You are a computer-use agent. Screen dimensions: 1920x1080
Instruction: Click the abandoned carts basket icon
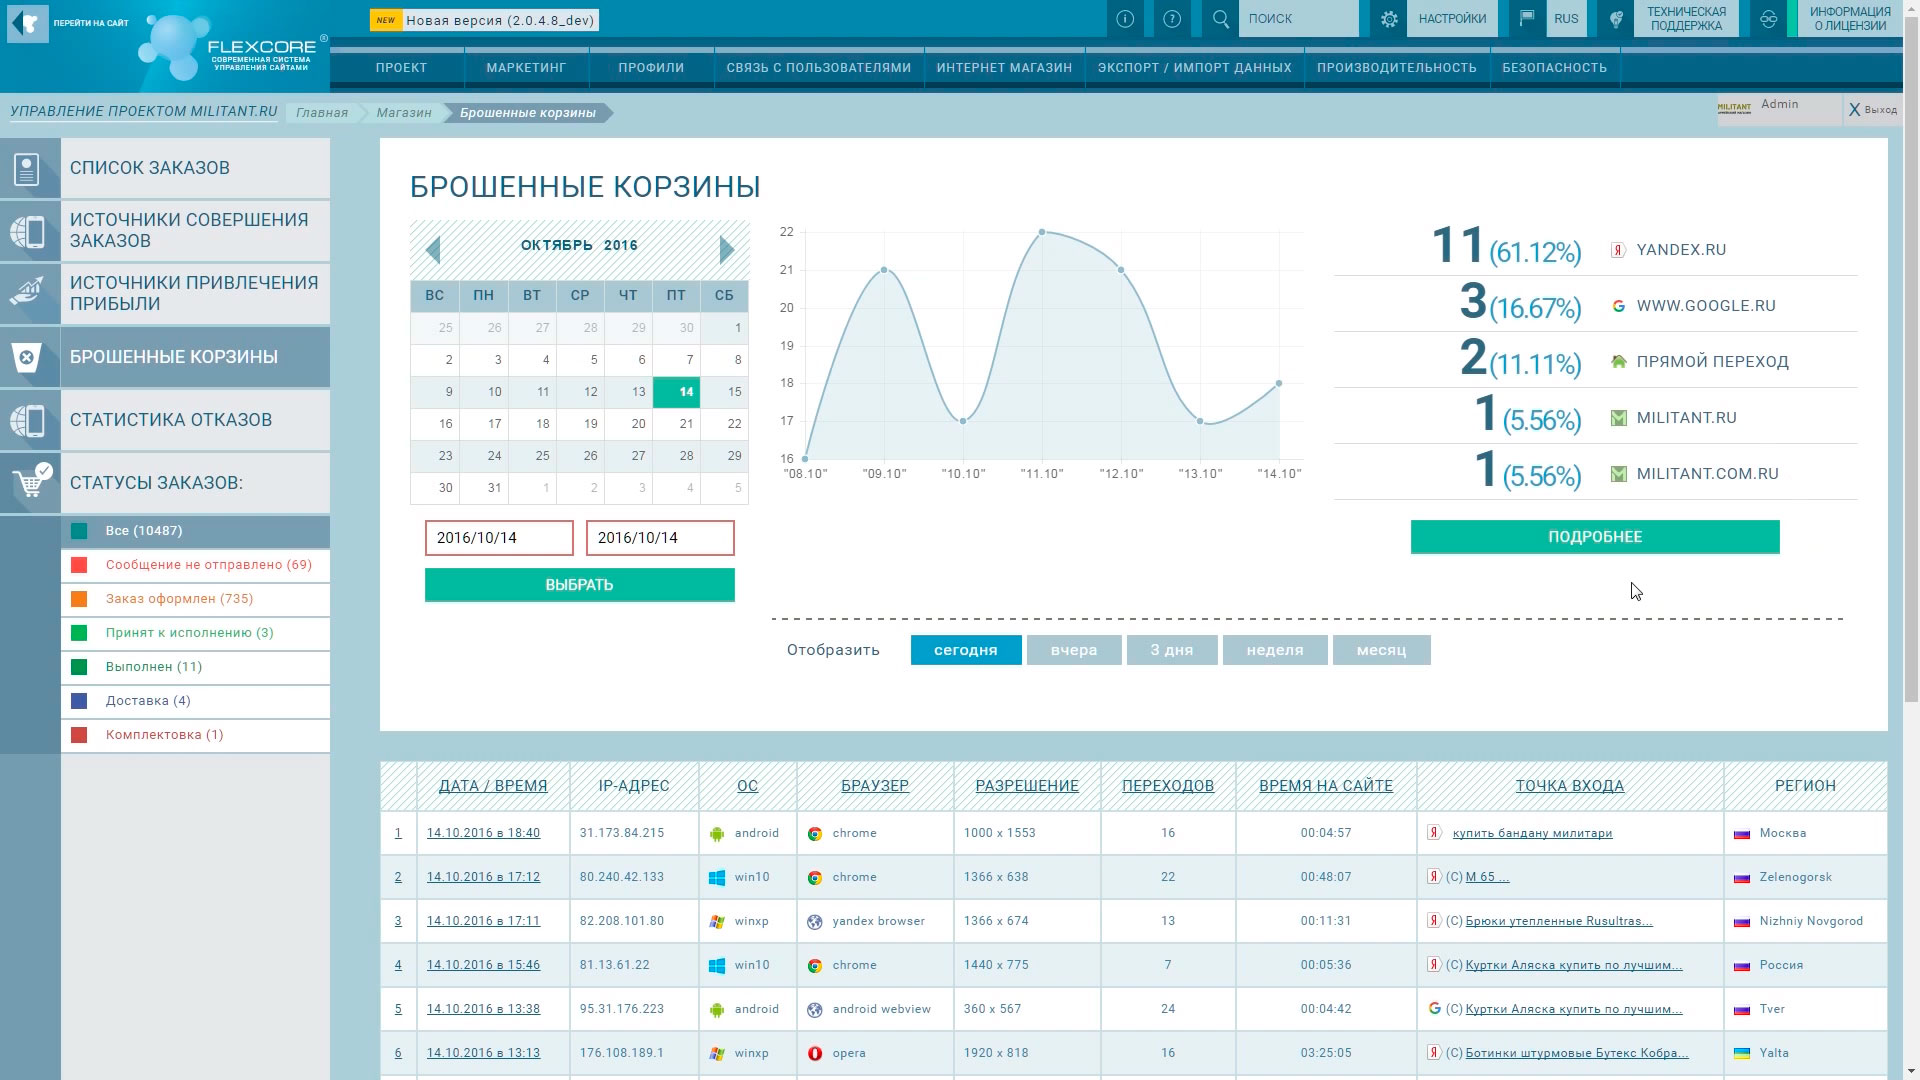click(x=28, y=357)
